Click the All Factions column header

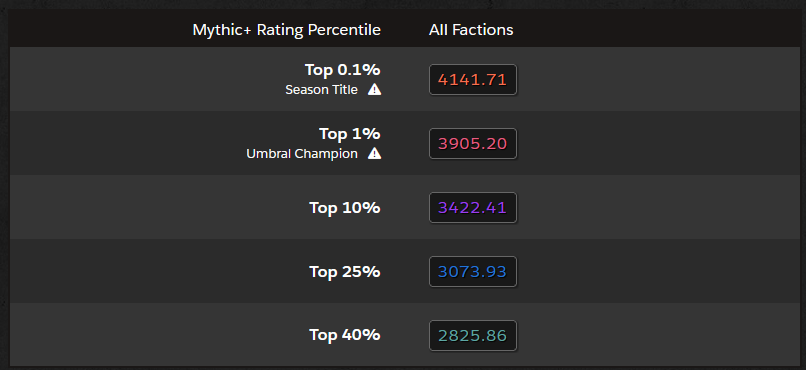(471, 30)
